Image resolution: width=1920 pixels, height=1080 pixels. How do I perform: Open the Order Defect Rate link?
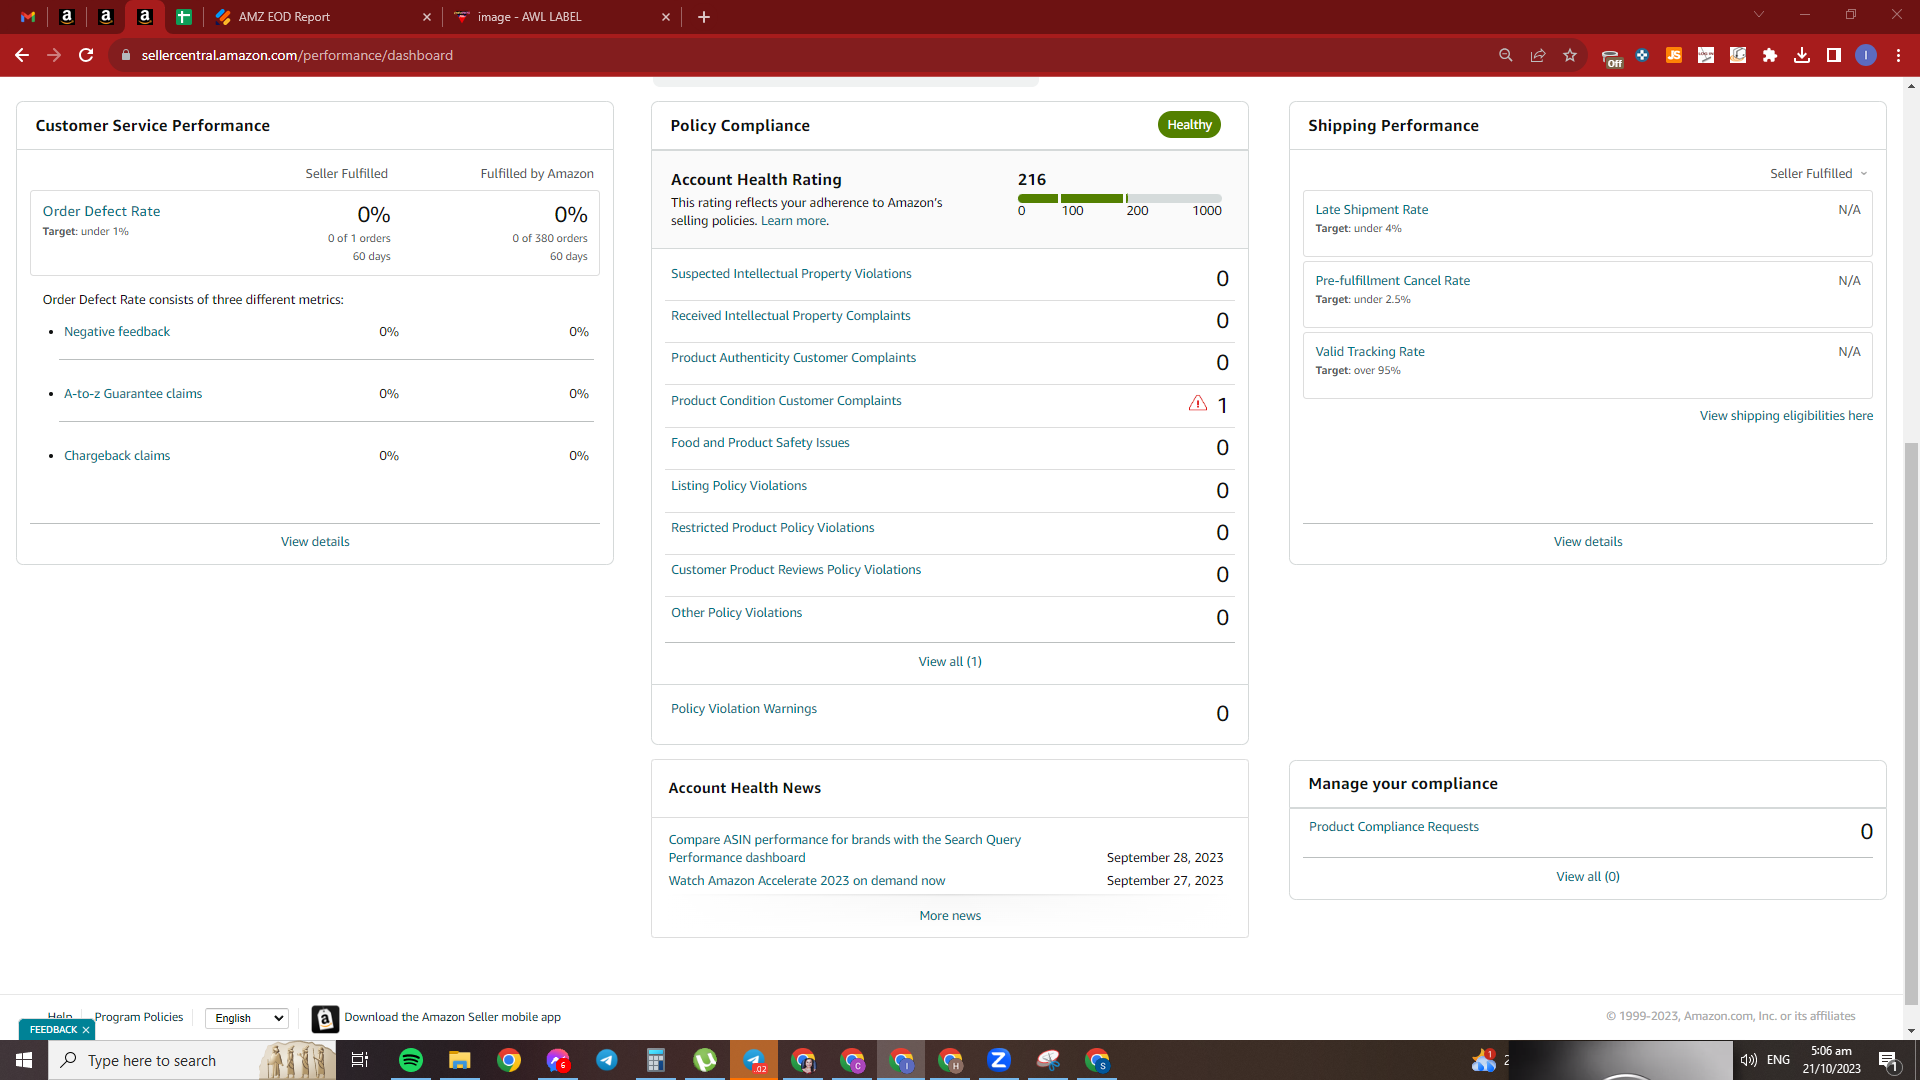pyautogui.click(x=101, y=212)
